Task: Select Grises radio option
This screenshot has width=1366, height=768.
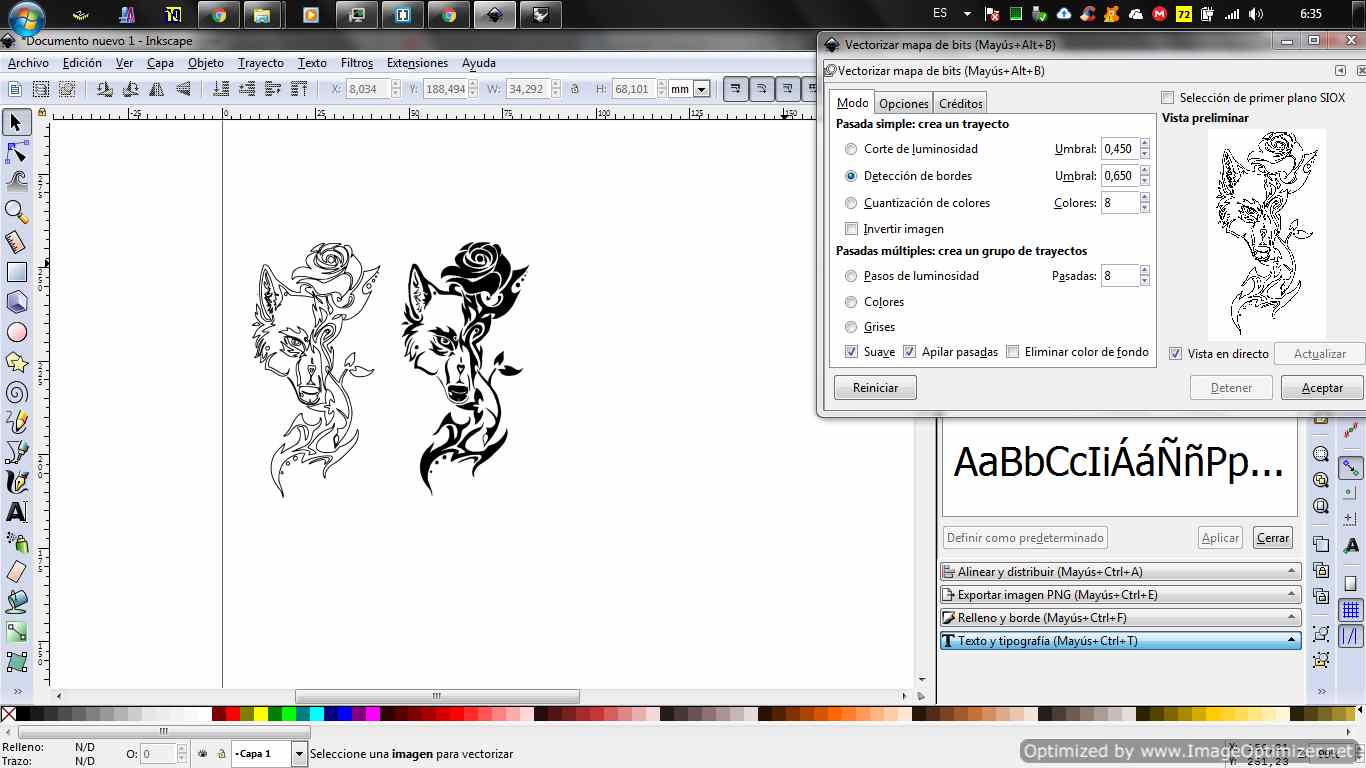Action: [x=851, y=327]
